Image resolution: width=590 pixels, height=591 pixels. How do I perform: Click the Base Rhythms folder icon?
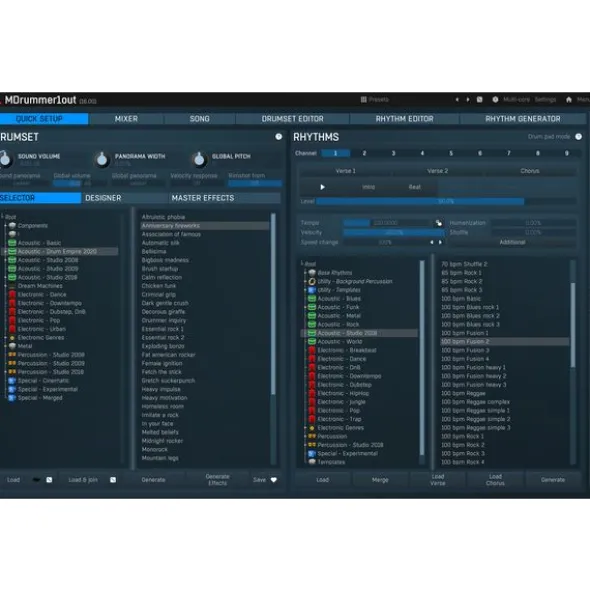coord(312,273)
